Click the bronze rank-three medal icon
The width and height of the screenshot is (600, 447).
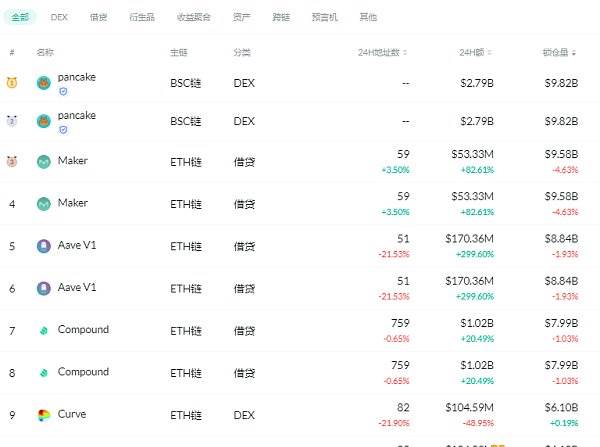click(12, 161)
